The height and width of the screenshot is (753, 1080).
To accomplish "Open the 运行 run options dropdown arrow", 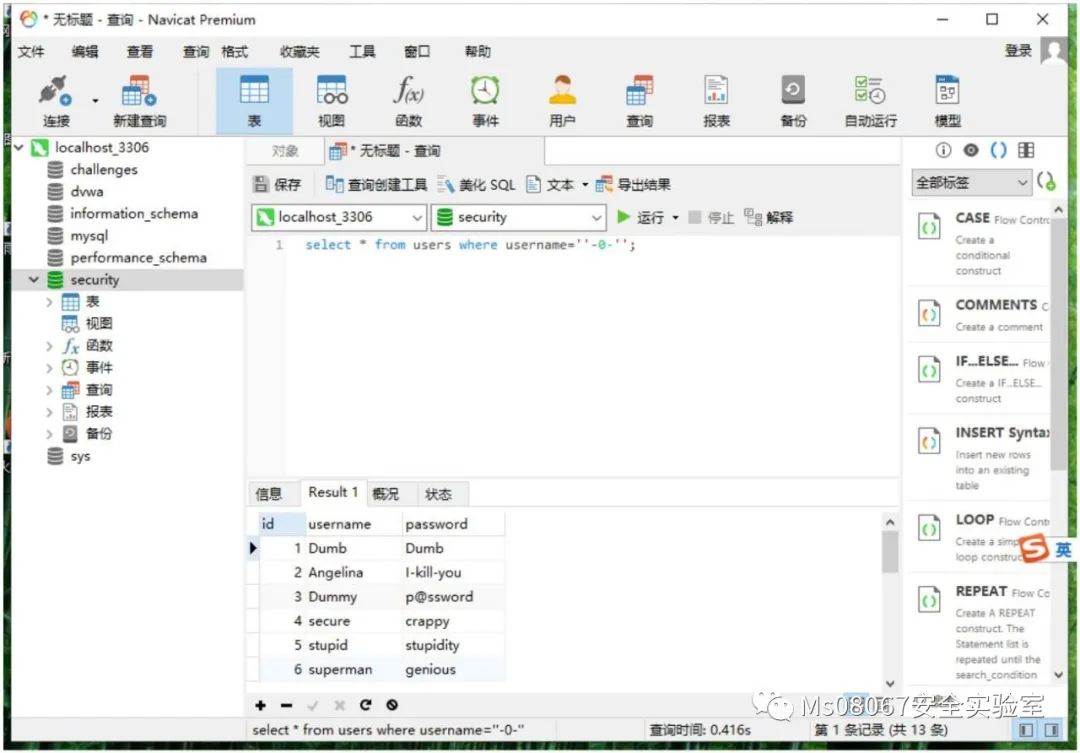I will pos(675,218).
